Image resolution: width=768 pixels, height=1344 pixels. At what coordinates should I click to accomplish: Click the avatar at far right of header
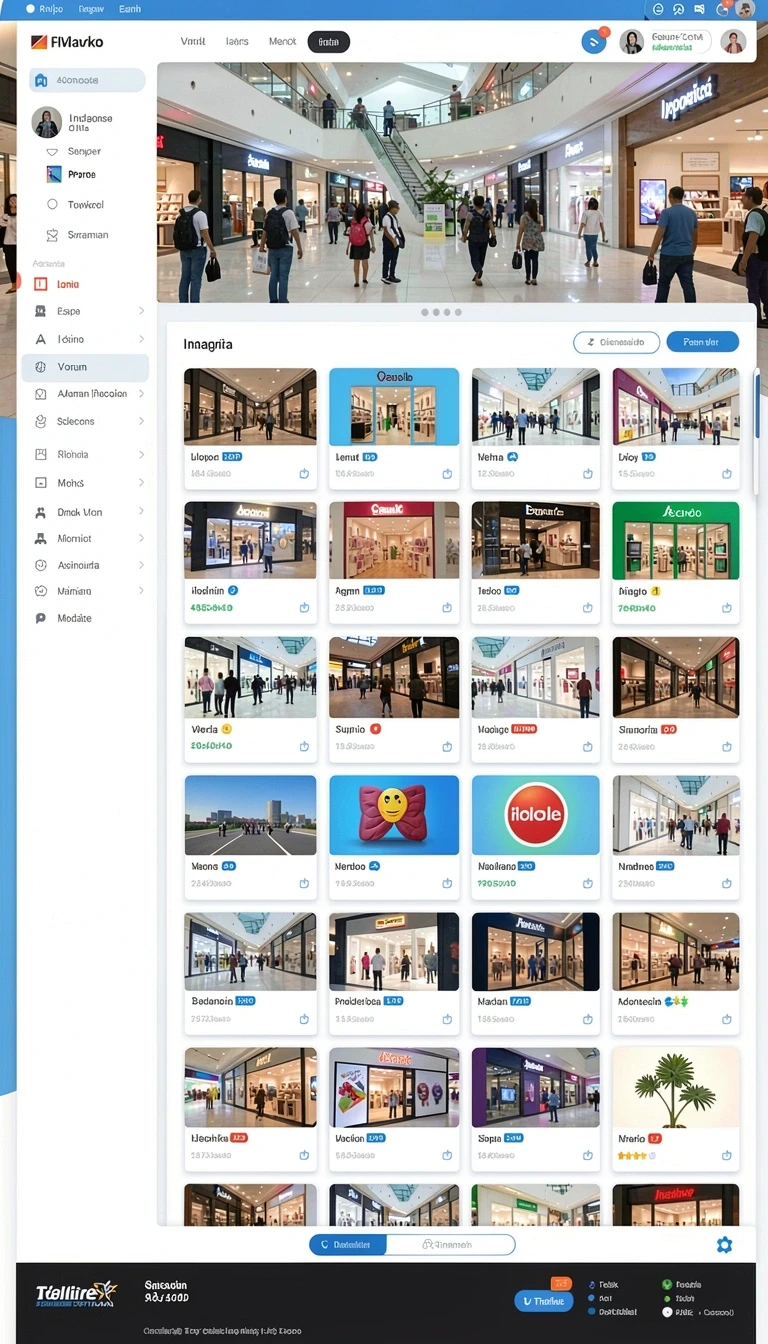pos(733,42)
